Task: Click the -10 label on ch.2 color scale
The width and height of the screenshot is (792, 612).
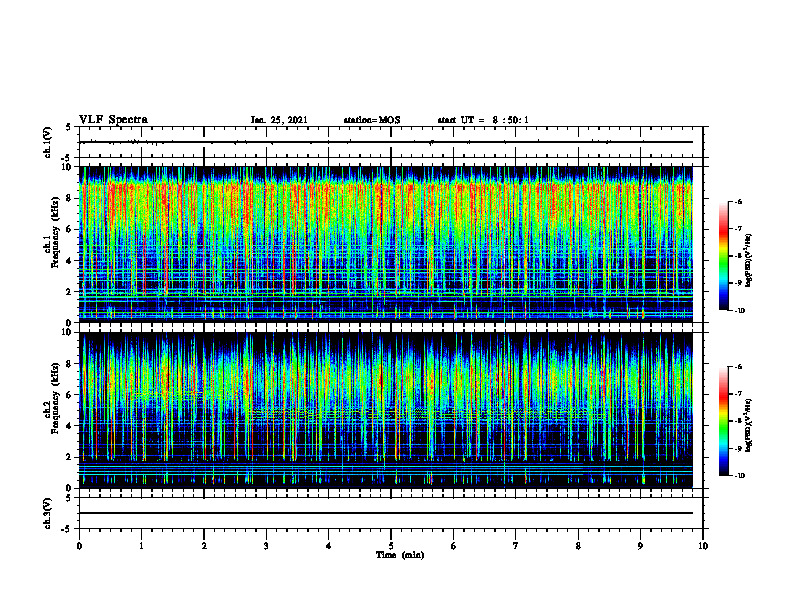Action: 739,475
